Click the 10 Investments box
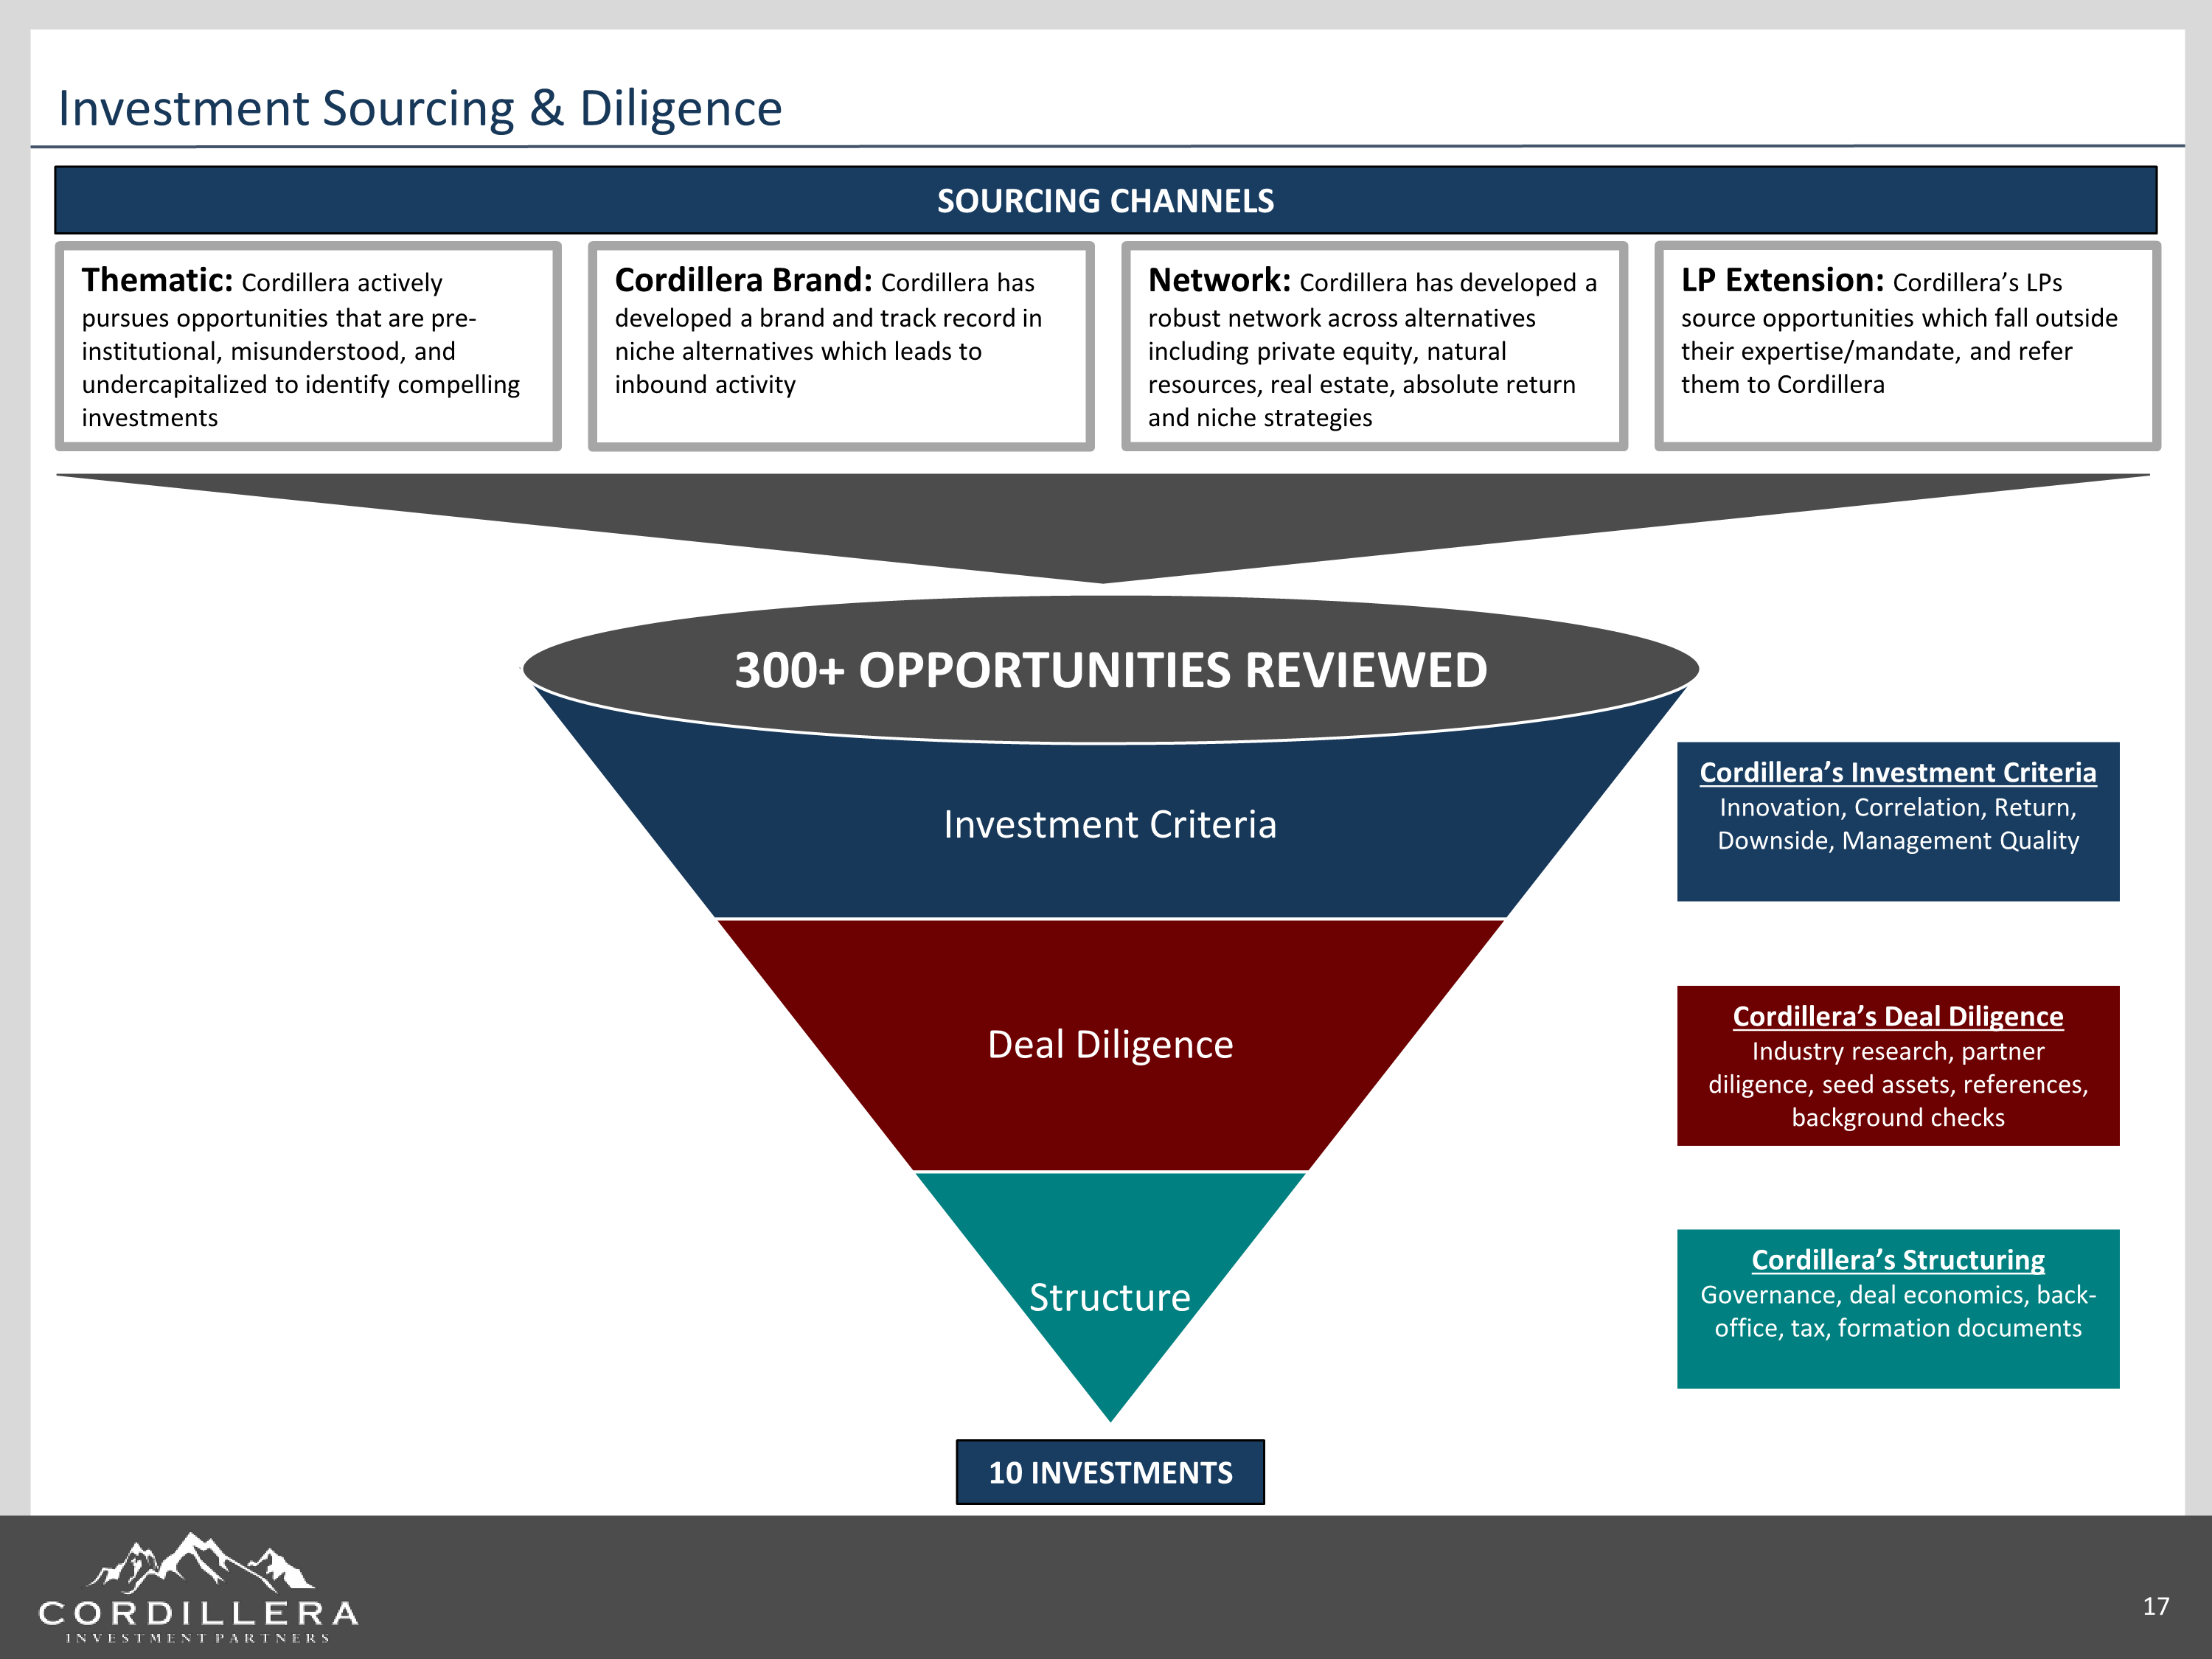The width and height of the screenshot is (2212, 1659). coord(1110,1472)
